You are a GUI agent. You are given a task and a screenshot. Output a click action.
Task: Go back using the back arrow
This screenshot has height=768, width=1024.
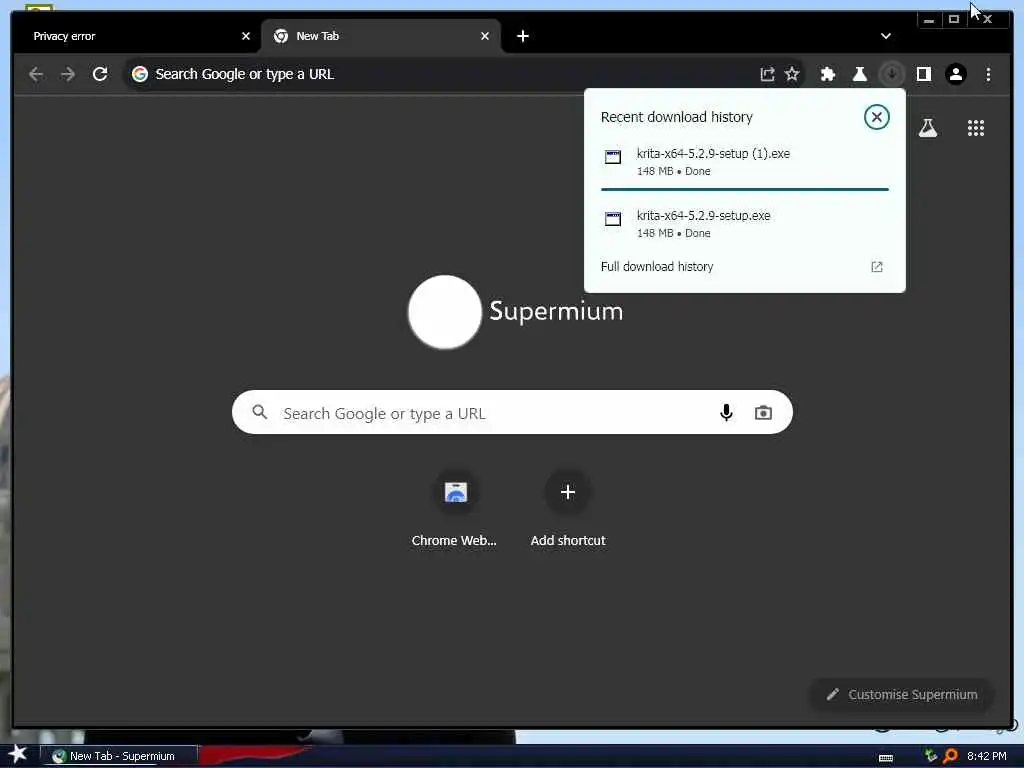(36, 74)
